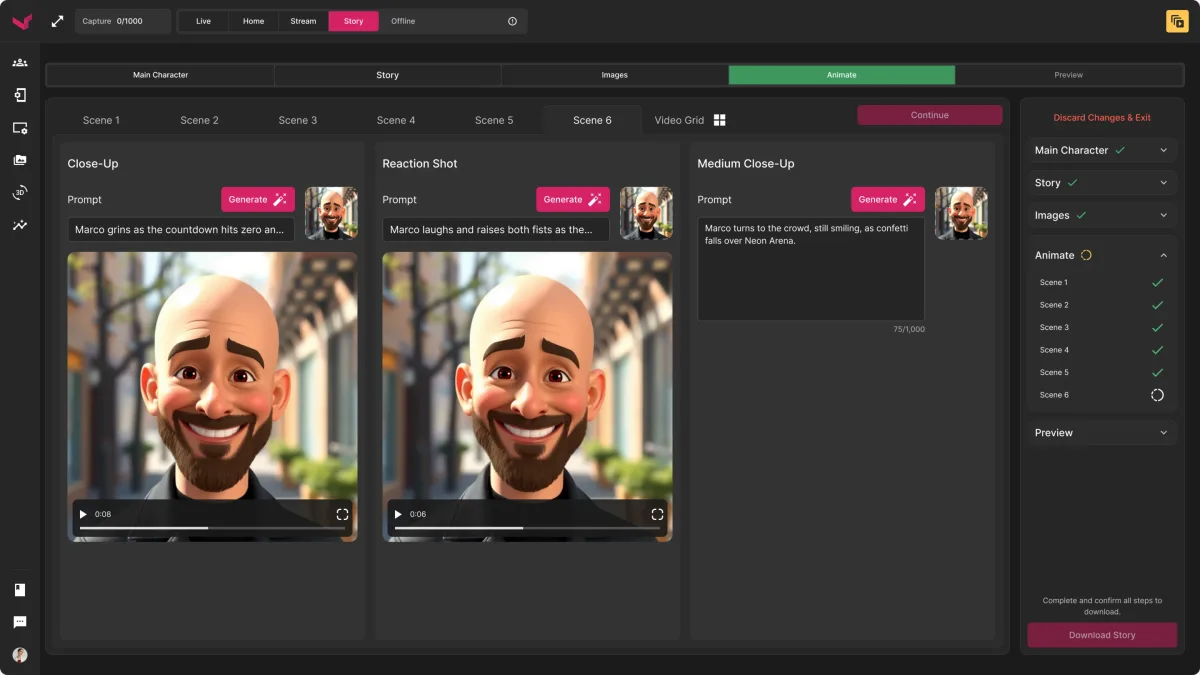
Task: Generate the Close-Up video
Action: click(x=258, y=199)
